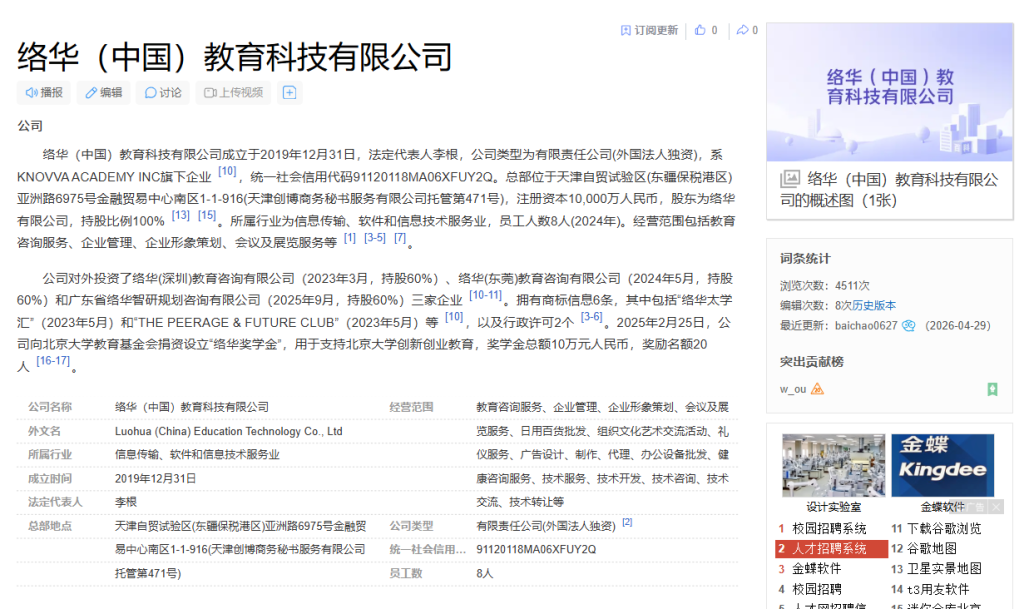Open reference [7] in the first paragraph

400,238
